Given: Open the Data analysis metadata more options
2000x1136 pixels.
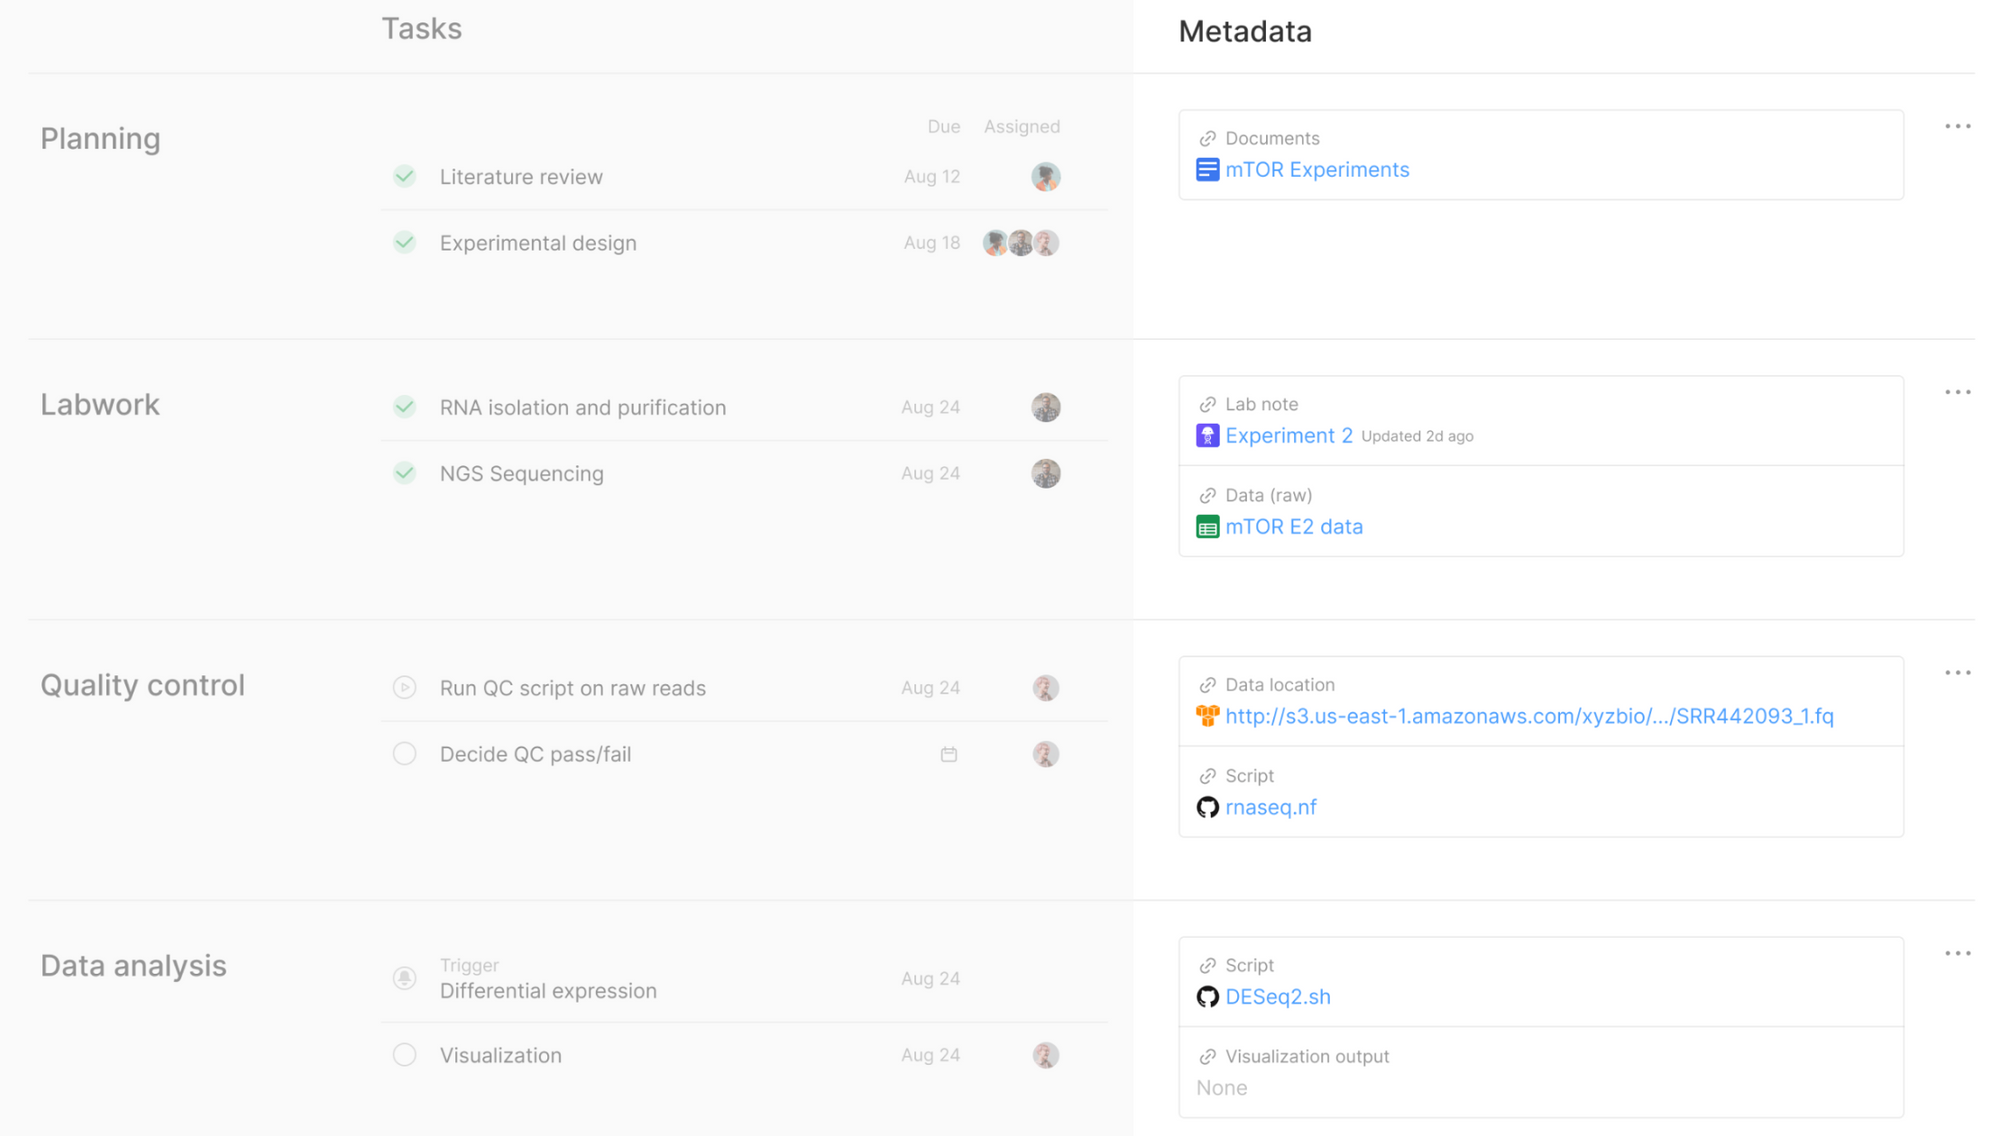Looking at the screenshot, I should pos(1957,953).
